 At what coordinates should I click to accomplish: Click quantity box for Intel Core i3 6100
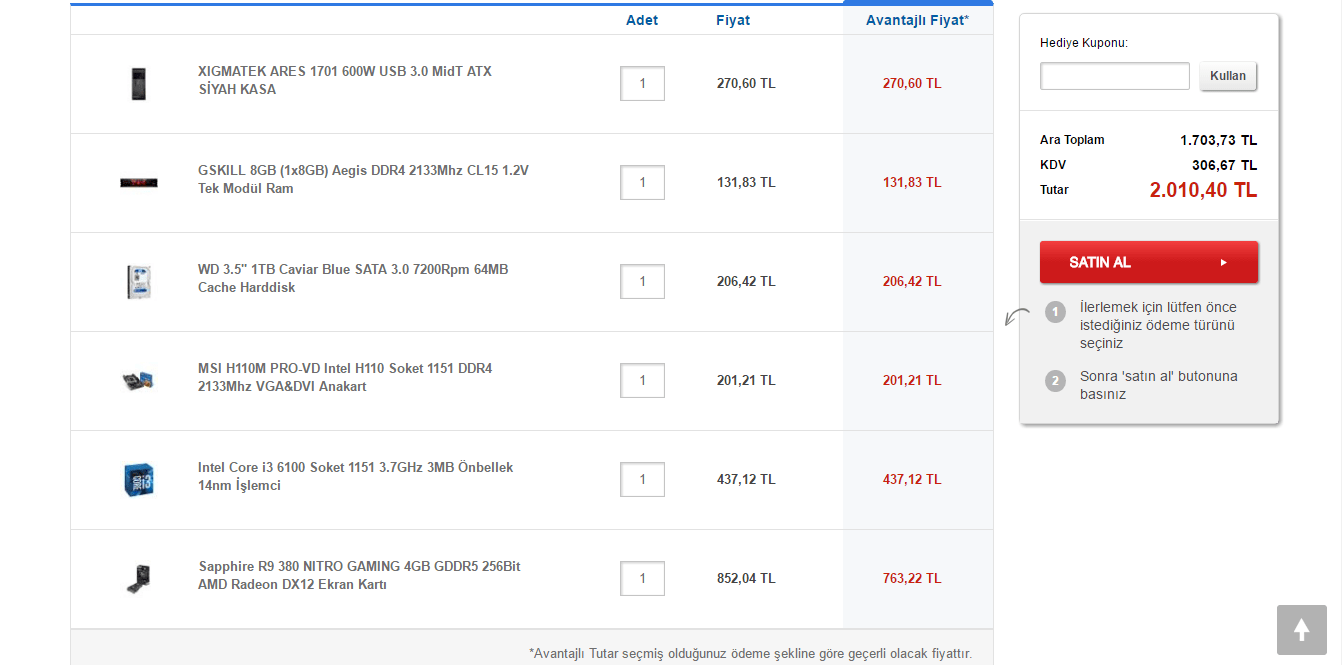(642, 479)
